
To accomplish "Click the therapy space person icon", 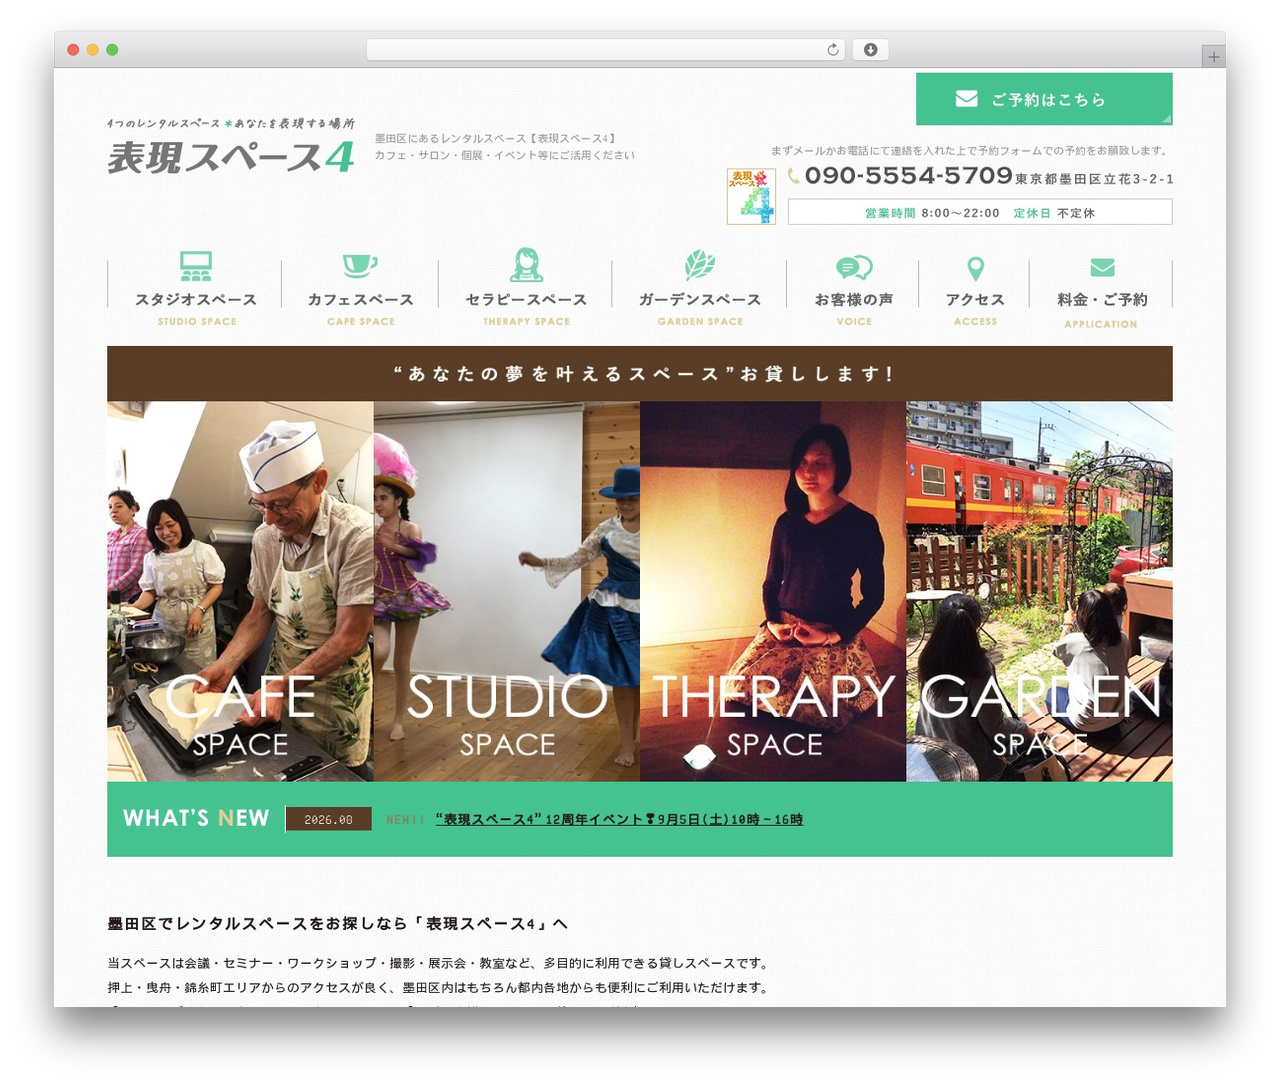I will (526, 265).
